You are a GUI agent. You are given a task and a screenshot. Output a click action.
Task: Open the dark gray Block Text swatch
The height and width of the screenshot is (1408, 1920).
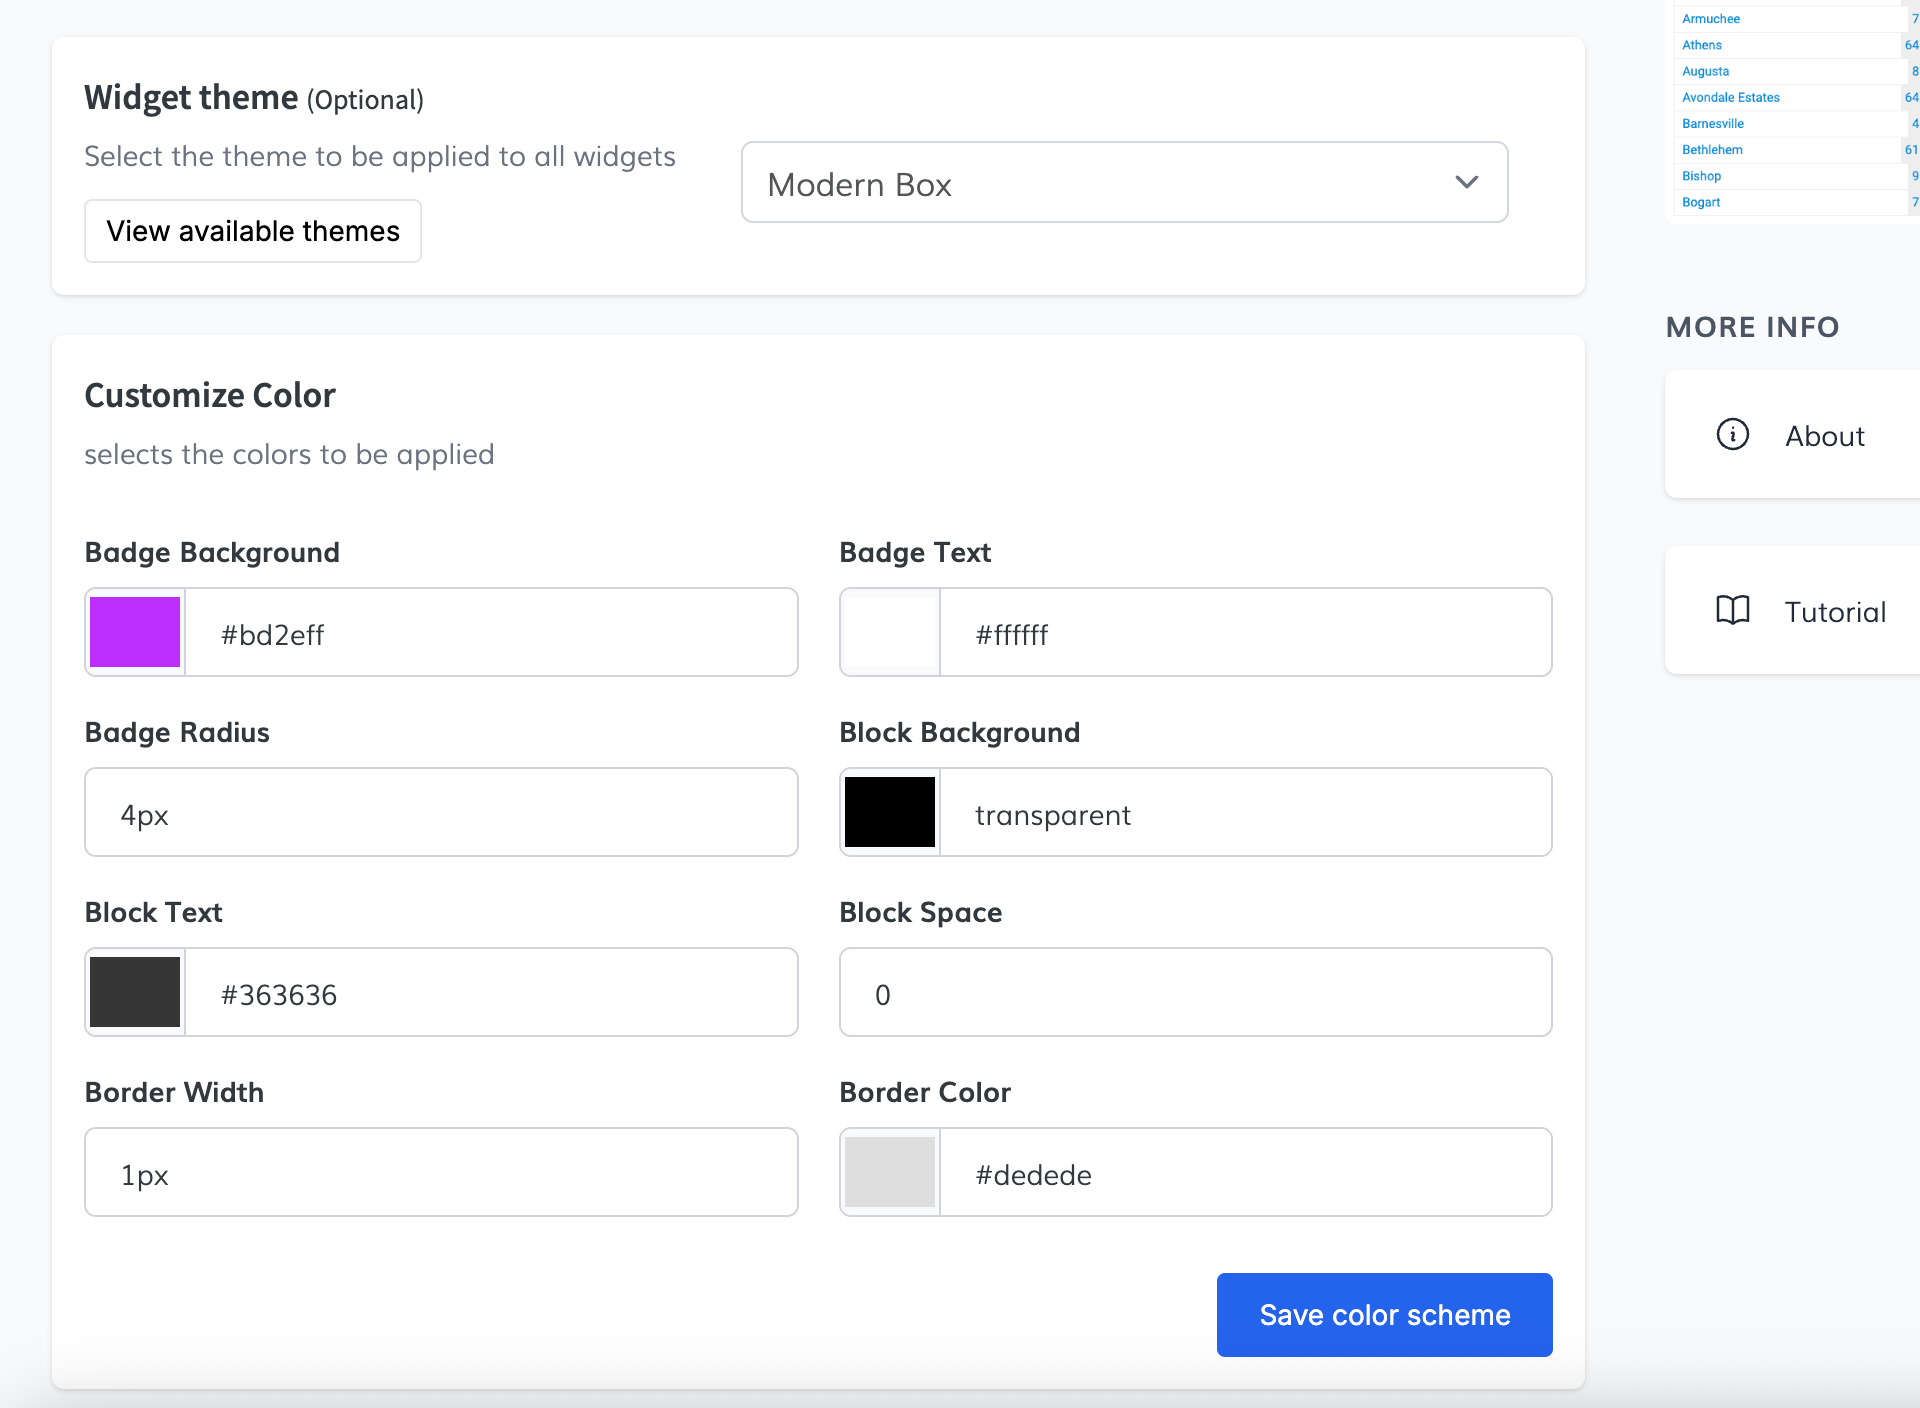click(135, 992)
